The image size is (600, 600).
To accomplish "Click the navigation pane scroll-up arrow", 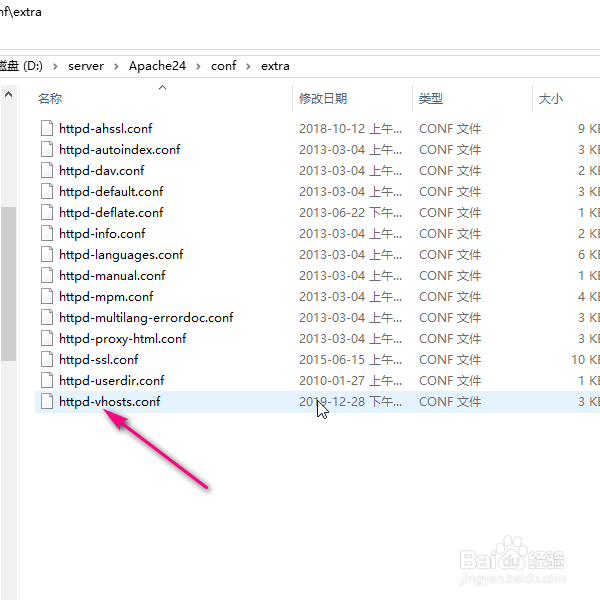I will (8, 94).
